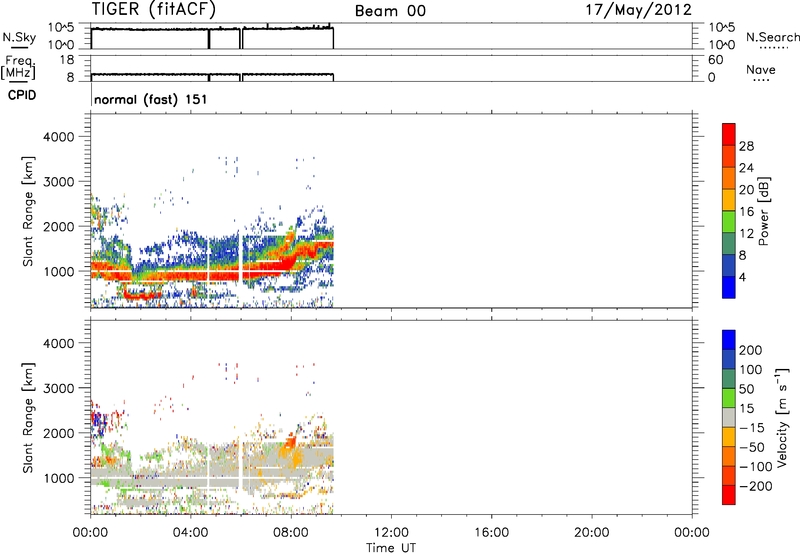800x554 pixels.
Task: Click the 'Slant Range [km]' label of velocity panel
Action: [x=28, y=418]
